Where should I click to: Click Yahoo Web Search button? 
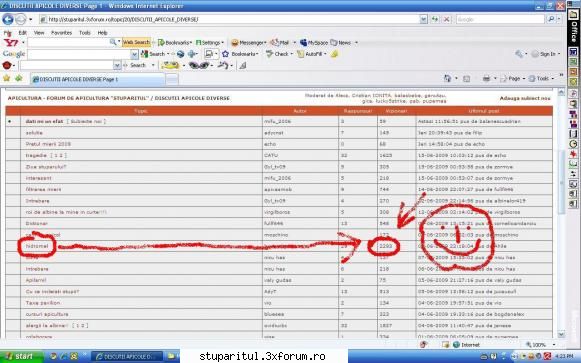pos(136,42)
